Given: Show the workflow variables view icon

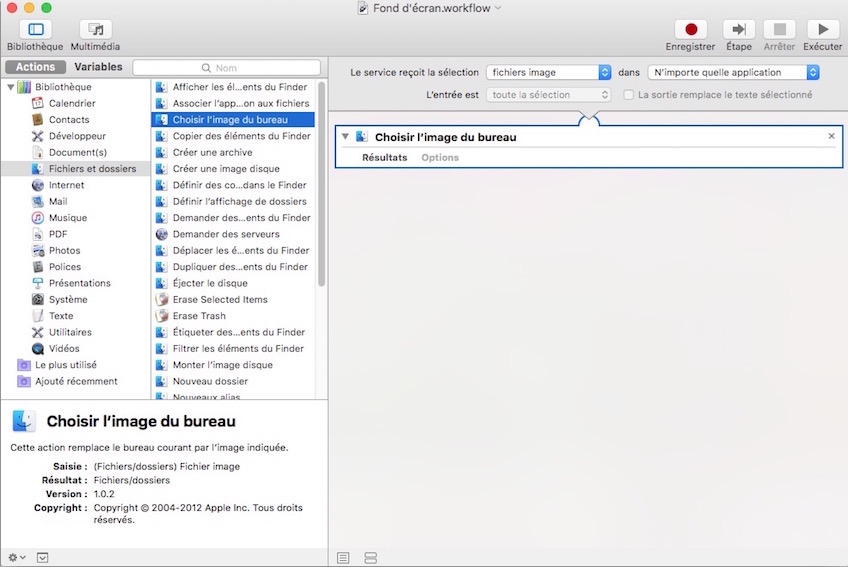Looking at the screenshot, I should point(370,558).
